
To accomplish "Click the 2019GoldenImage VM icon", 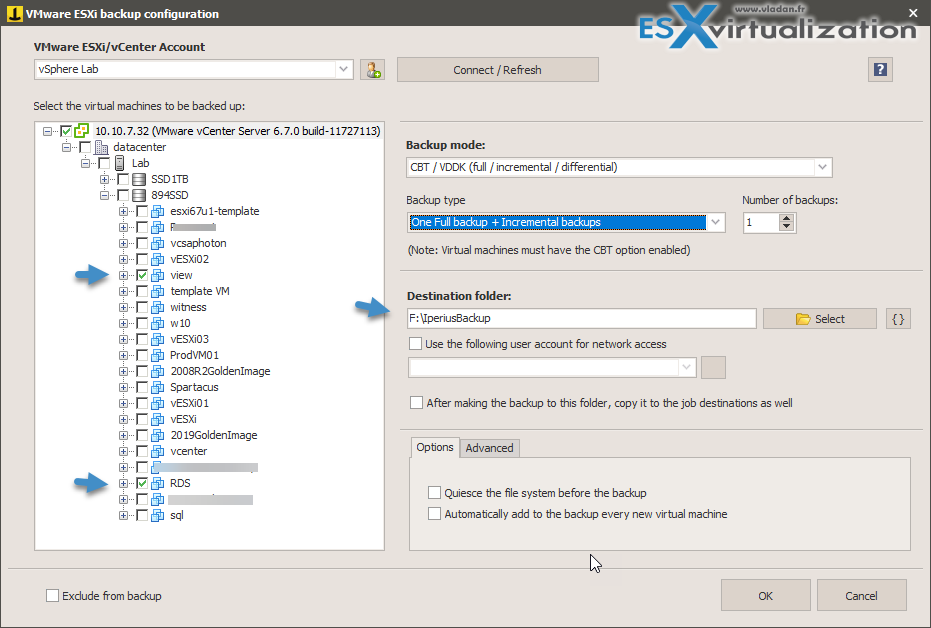I will click(x=157, y=436).
